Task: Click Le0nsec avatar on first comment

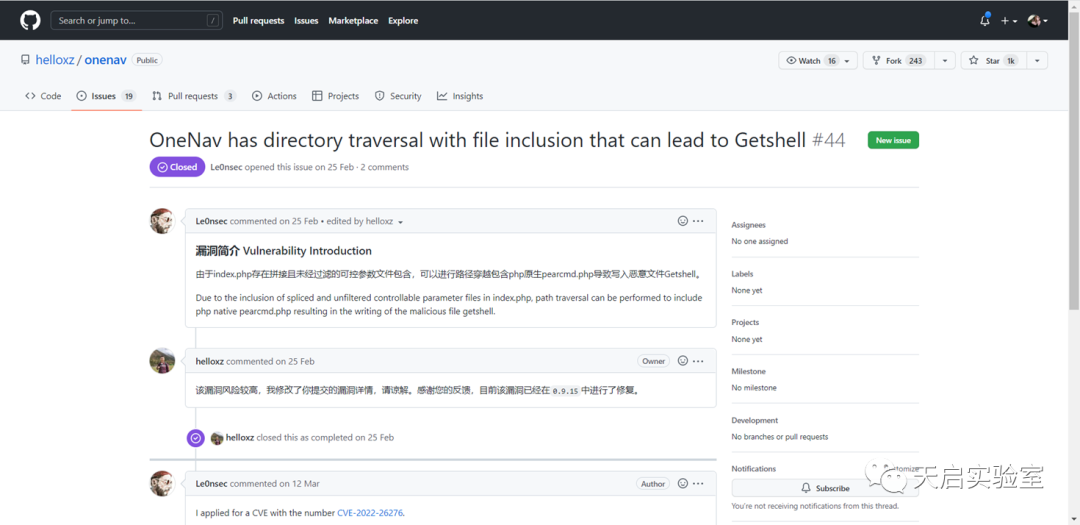Action: click(x=163, y=221)
